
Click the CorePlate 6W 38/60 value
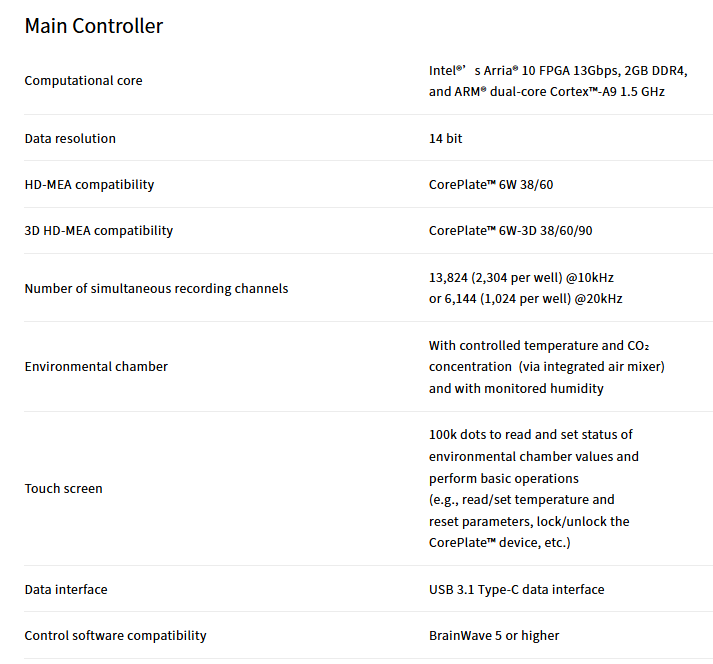(491, 185)
